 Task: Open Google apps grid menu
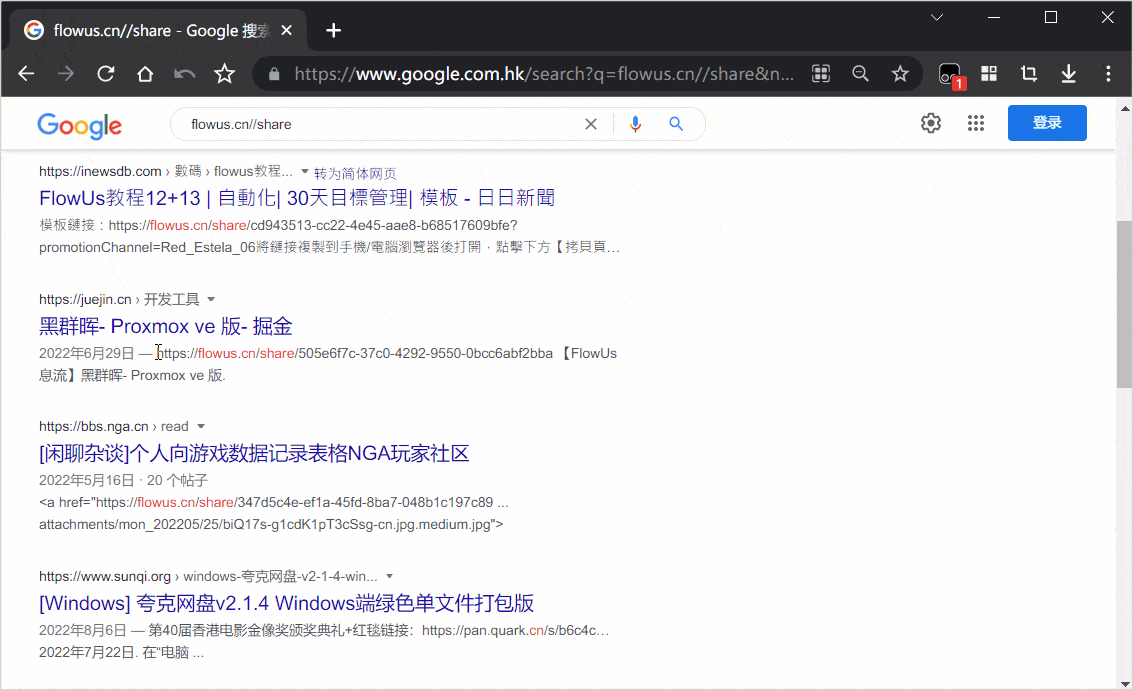click(x=976, y=123)
